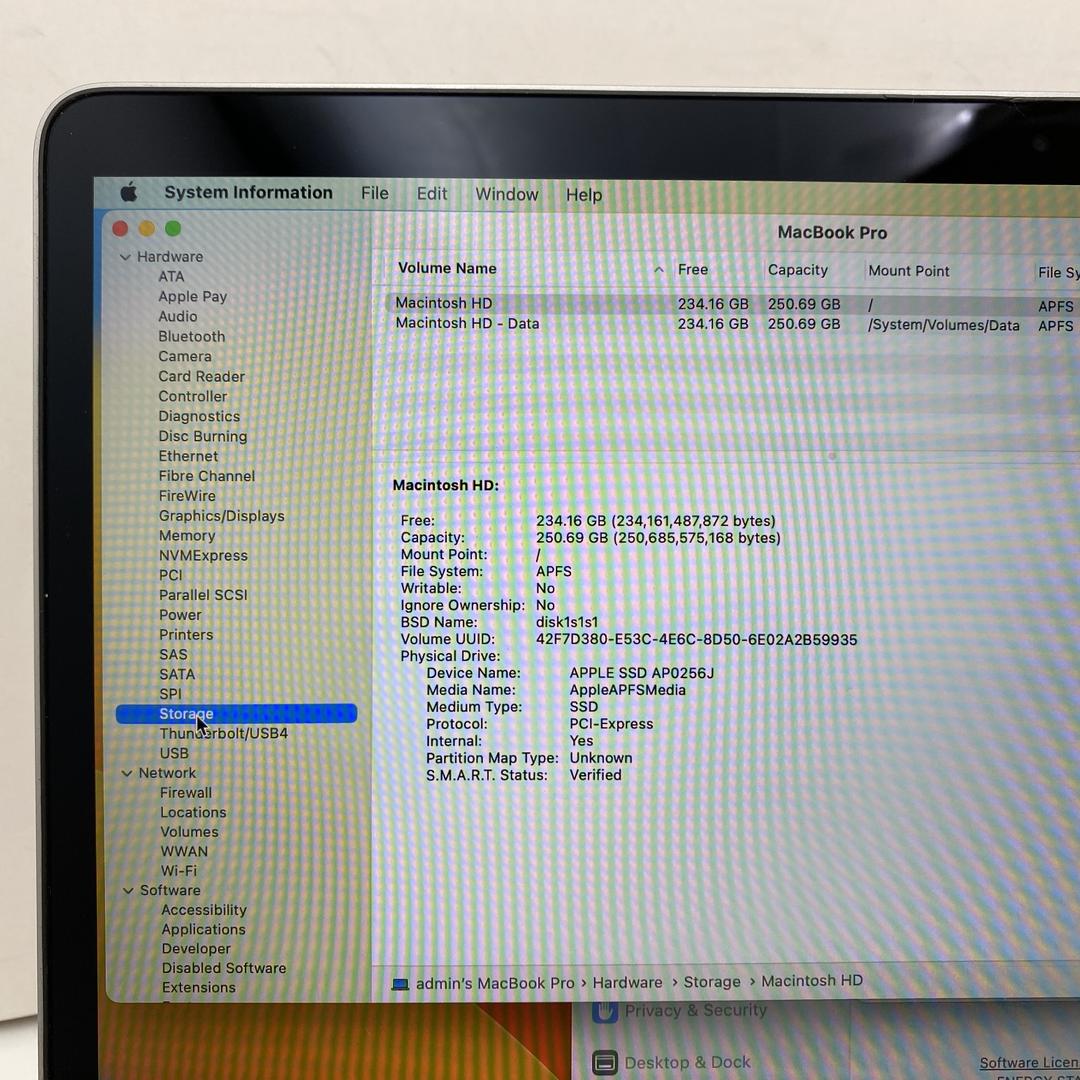Select NVMExpress in the sidebar
Viewport: 1080px width, 1080px height.
(x=203, y=556)
